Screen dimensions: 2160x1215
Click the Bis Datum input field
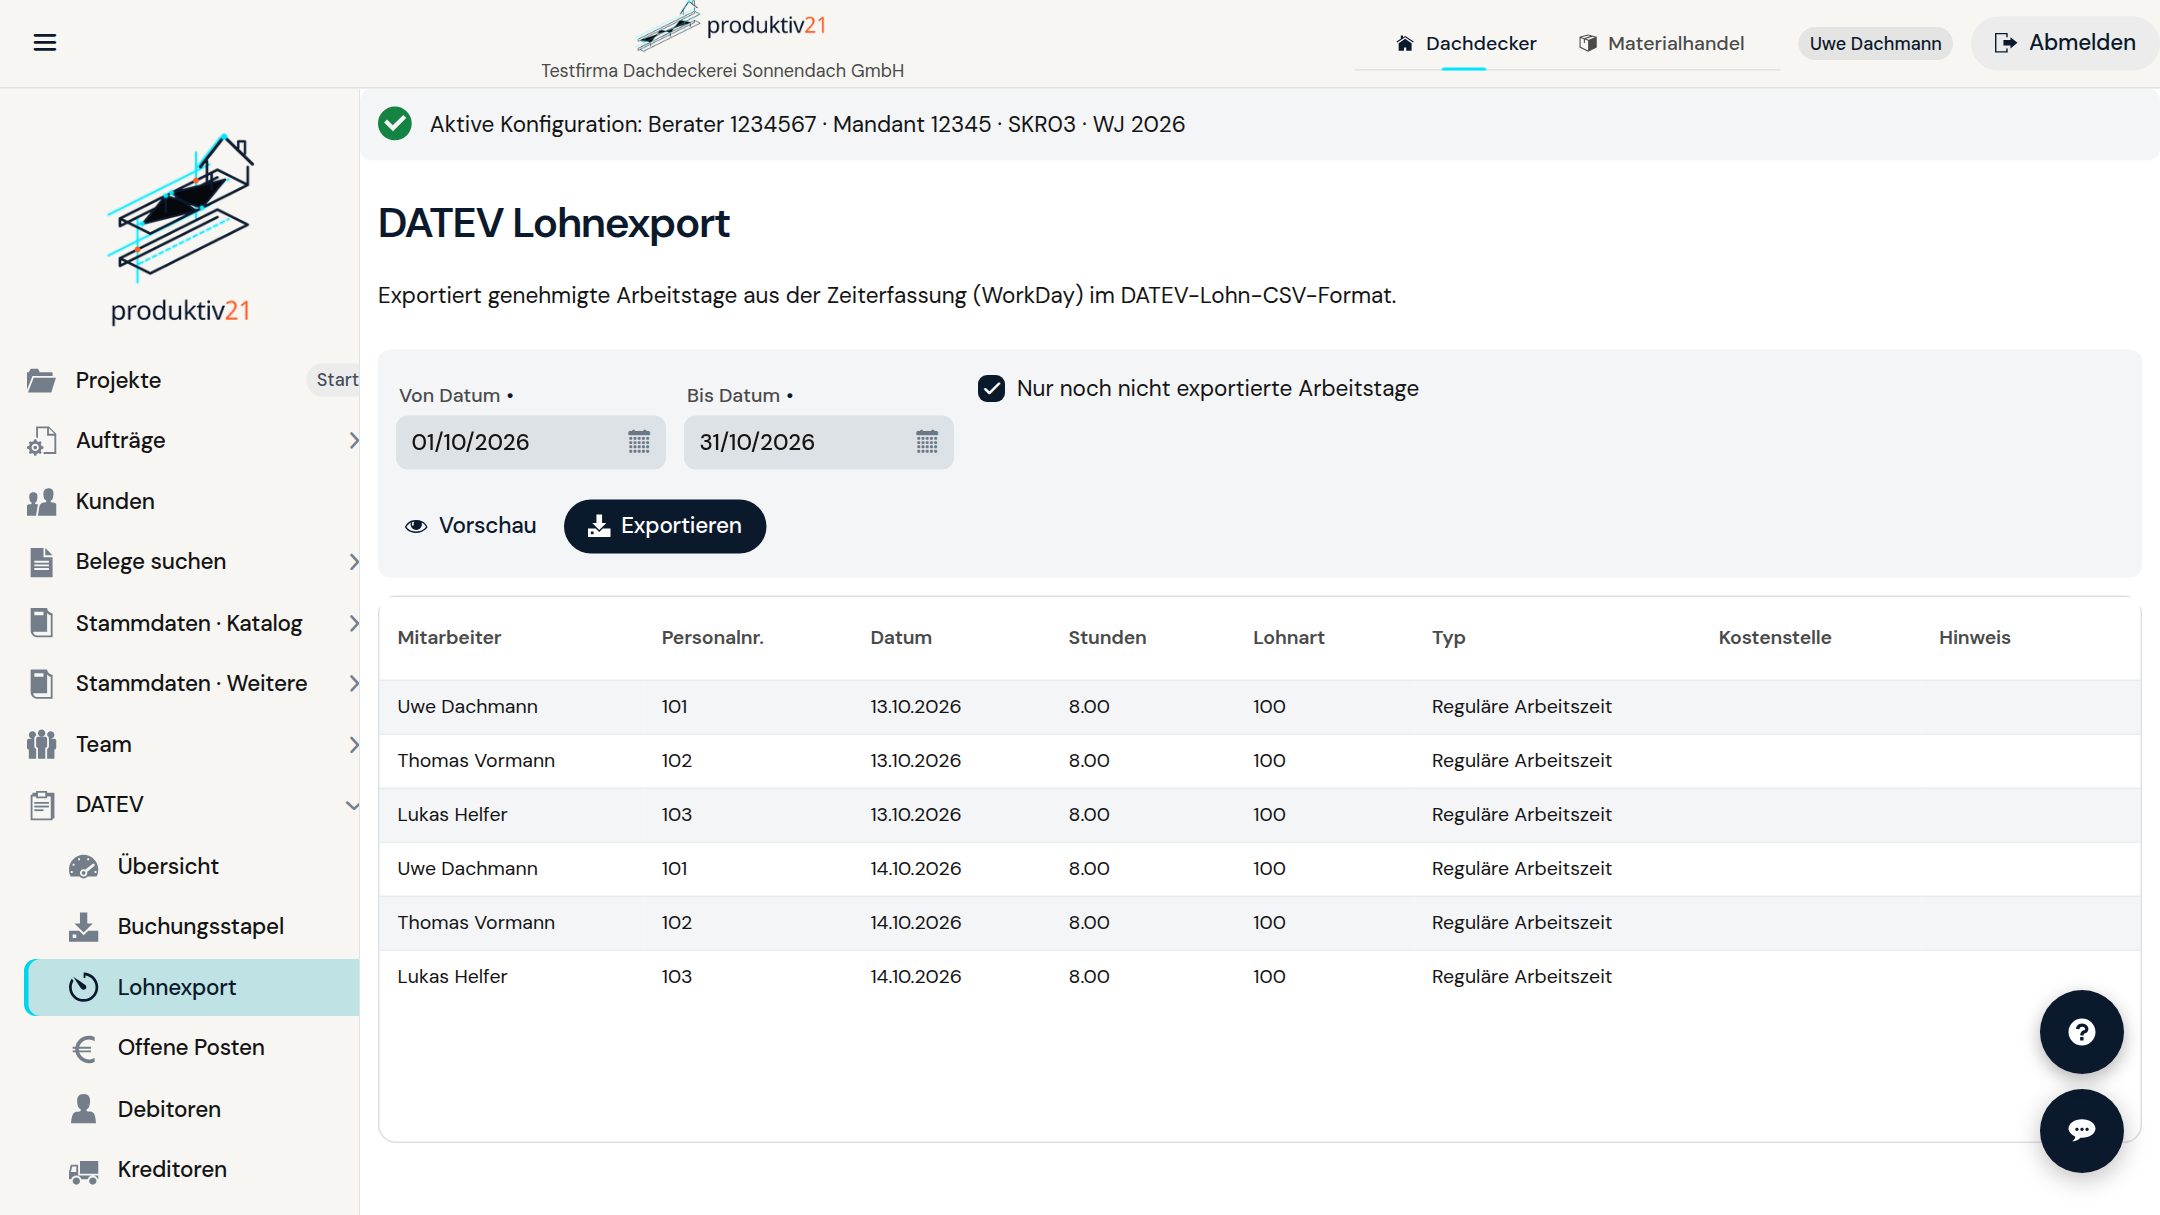pyautogui.click(x=819, y=442)
